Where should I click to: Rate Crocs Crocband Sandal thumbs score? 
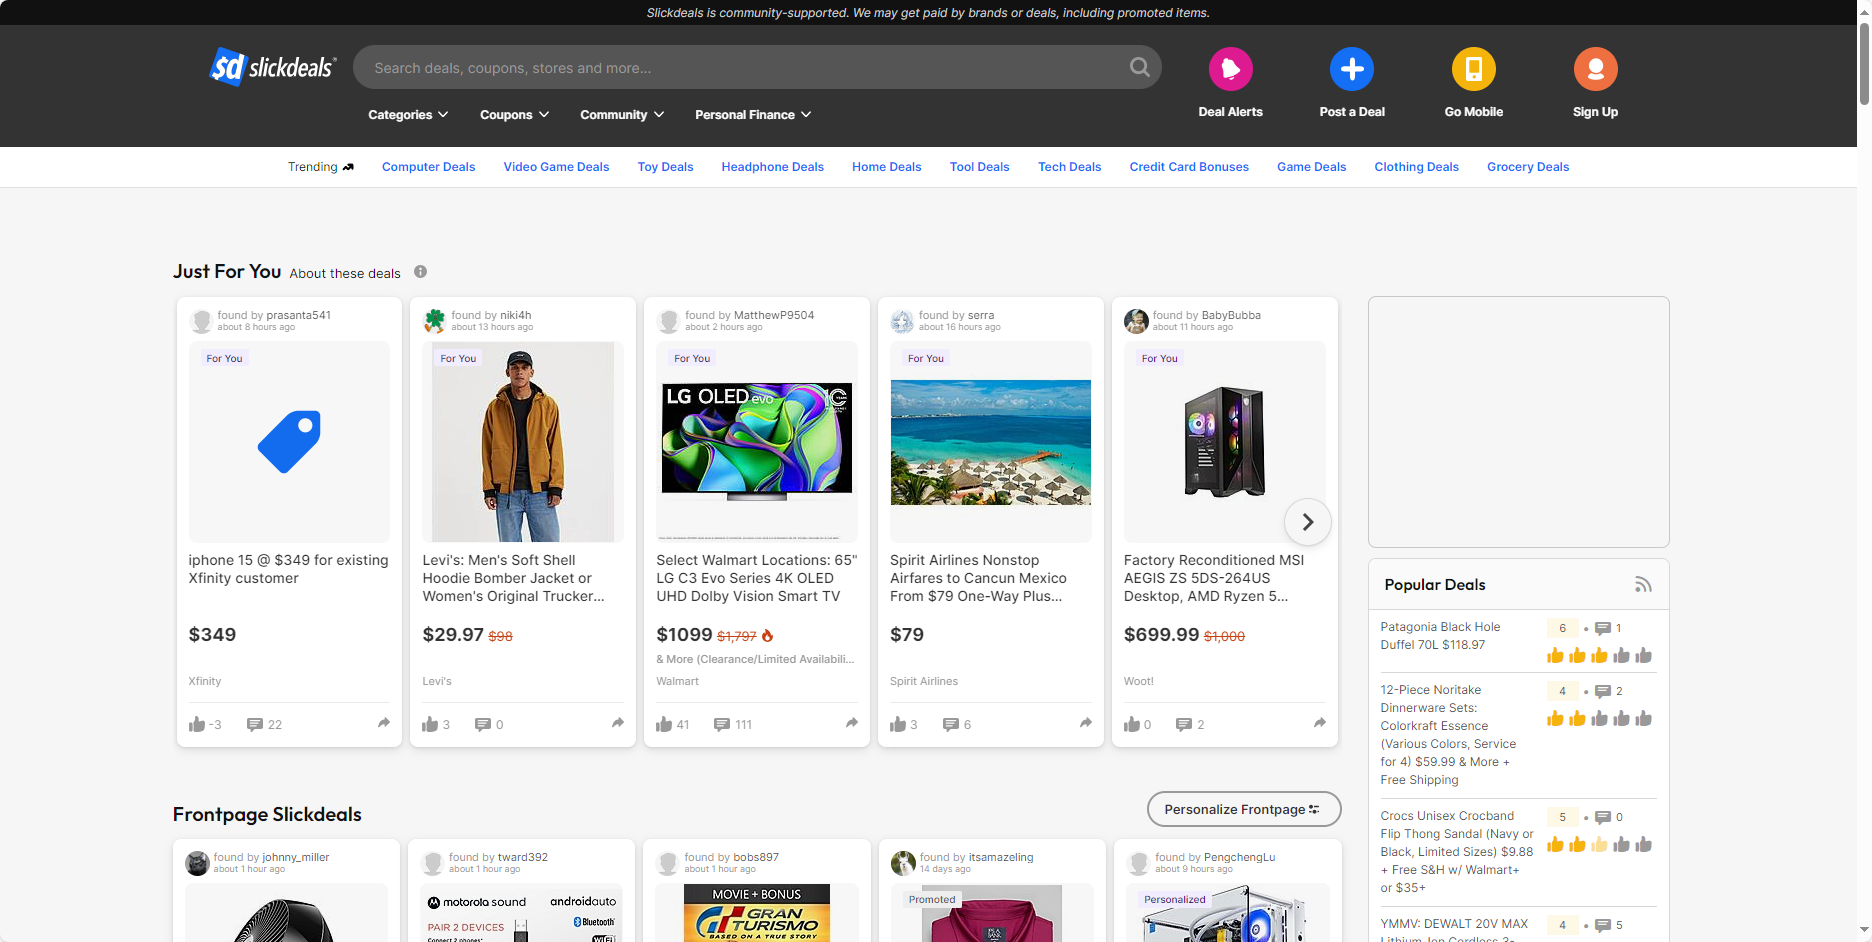pyautogui.click(x=1599, y=844)
